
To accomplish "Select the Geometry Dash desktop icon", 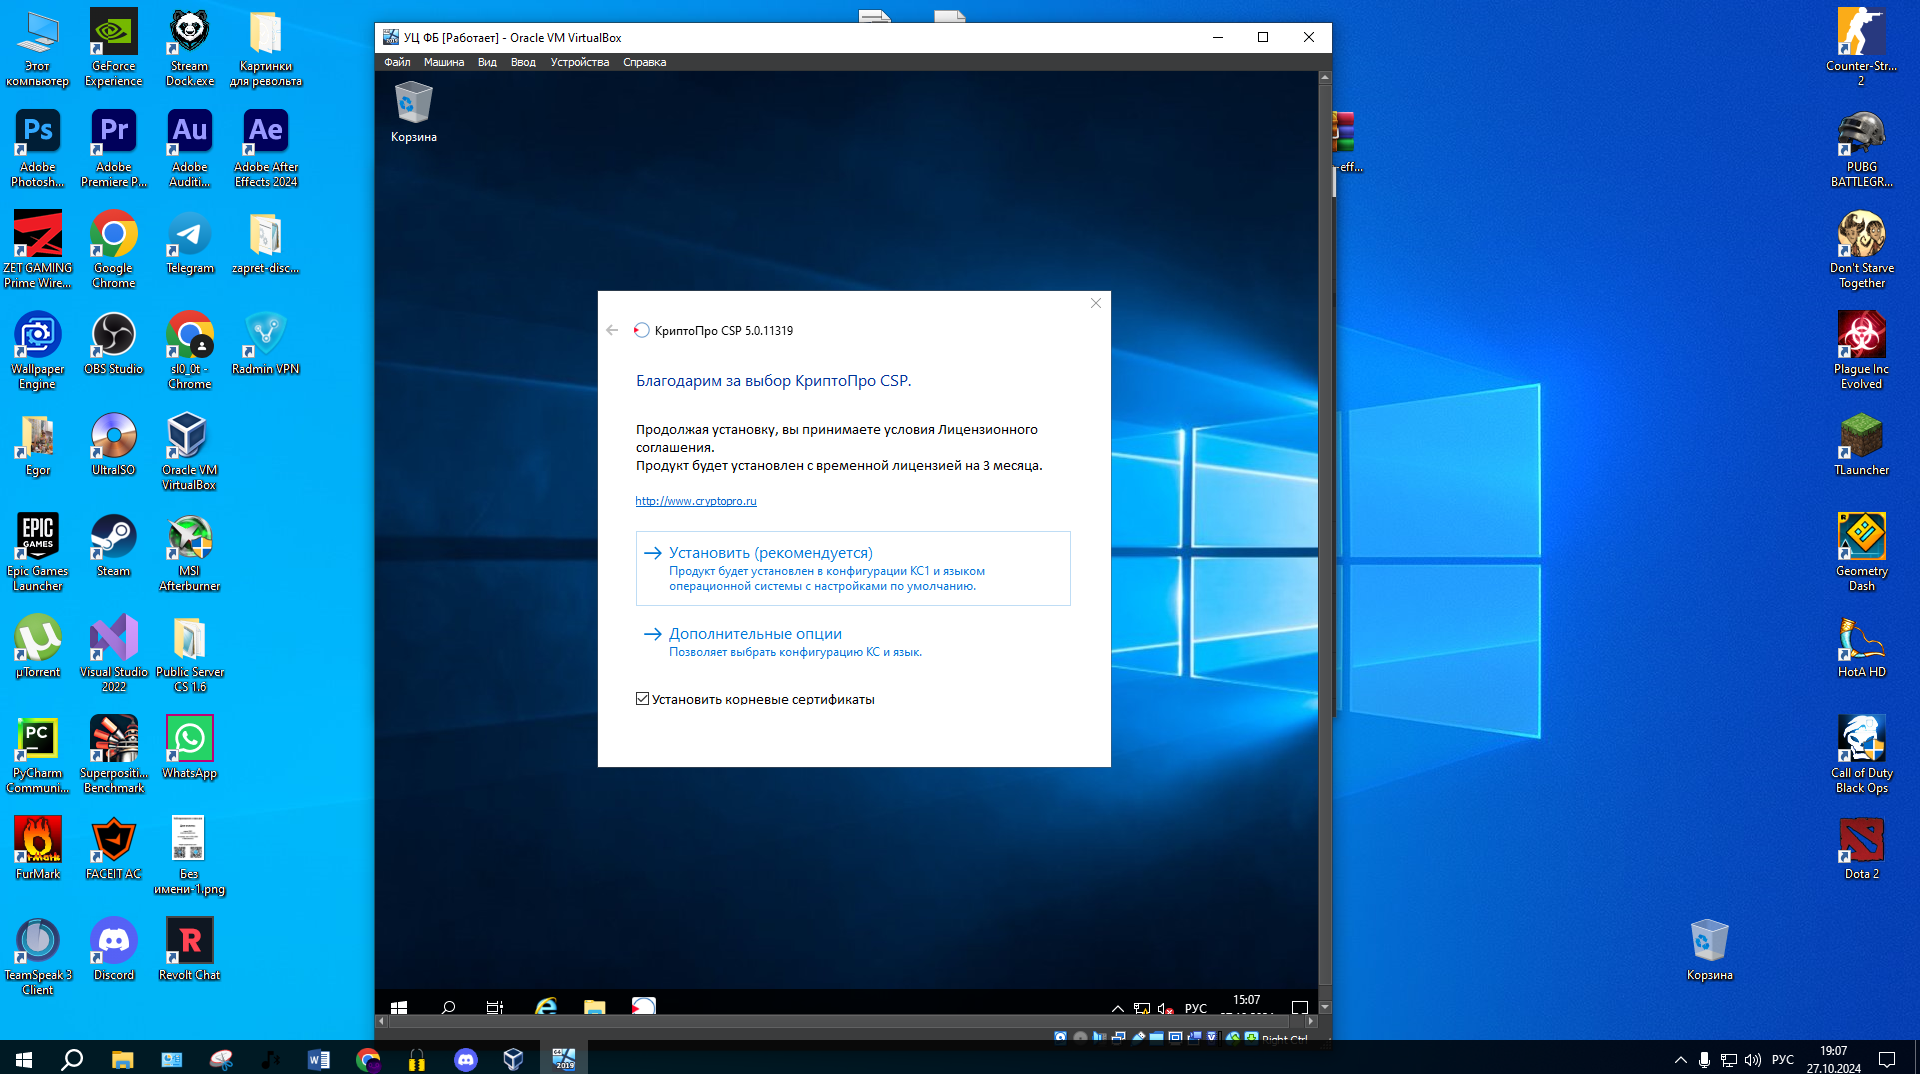I will pos(1861,551).
